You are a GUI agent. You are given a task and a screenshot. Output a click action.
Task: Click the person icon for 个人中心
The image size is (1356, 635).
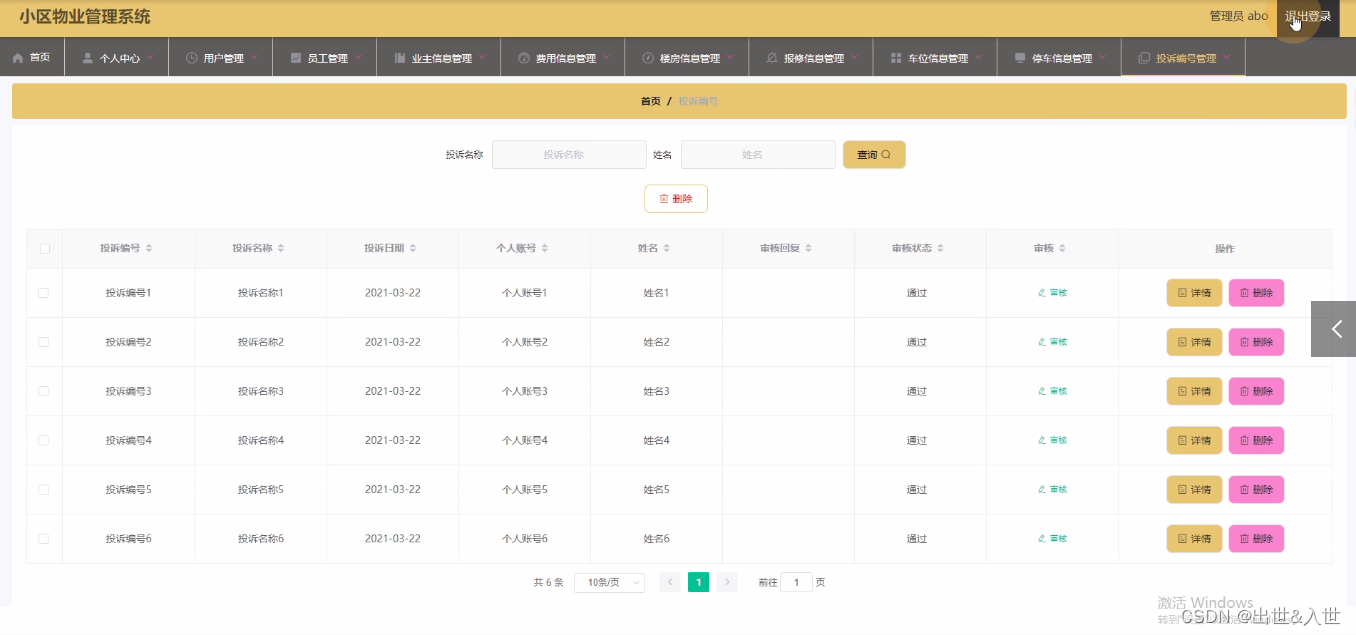pyautogui.click(x=88, y=58)
